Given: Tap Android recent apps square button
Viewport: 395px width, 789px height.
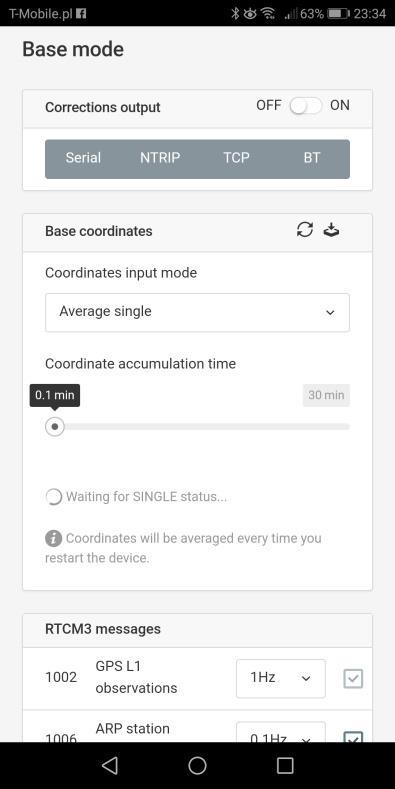Looking at the screenshot, I should click(x=285, y=765).
